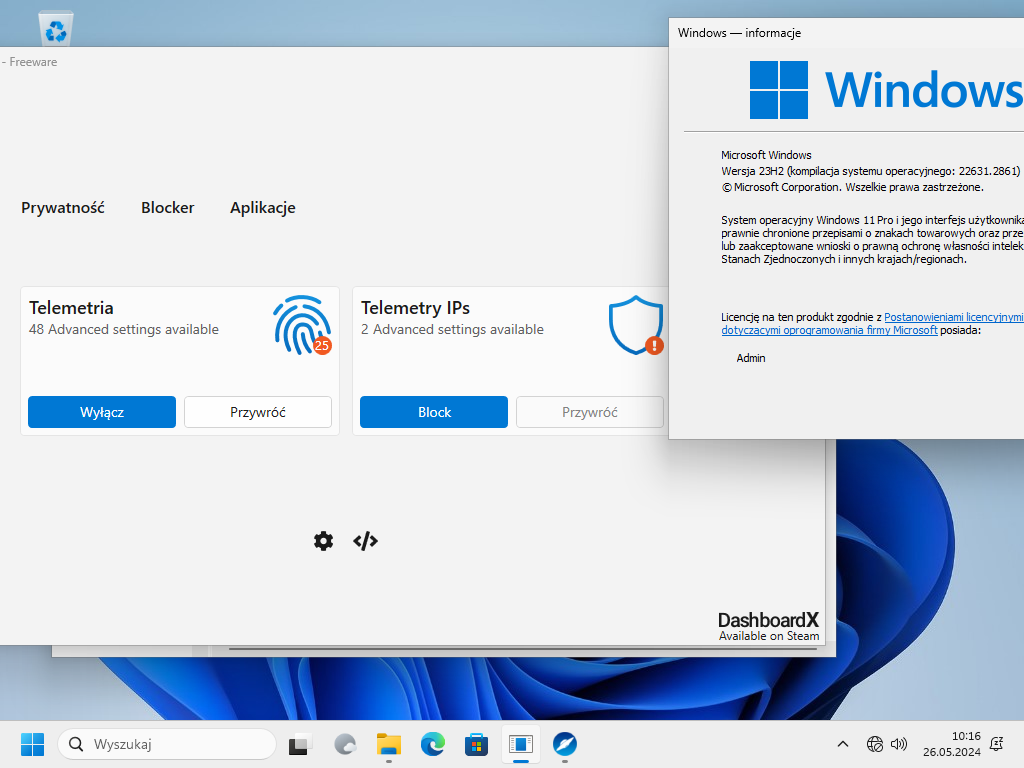Switch to Prywatność tab
This screenshot has height=768, width=1024.
63,208
